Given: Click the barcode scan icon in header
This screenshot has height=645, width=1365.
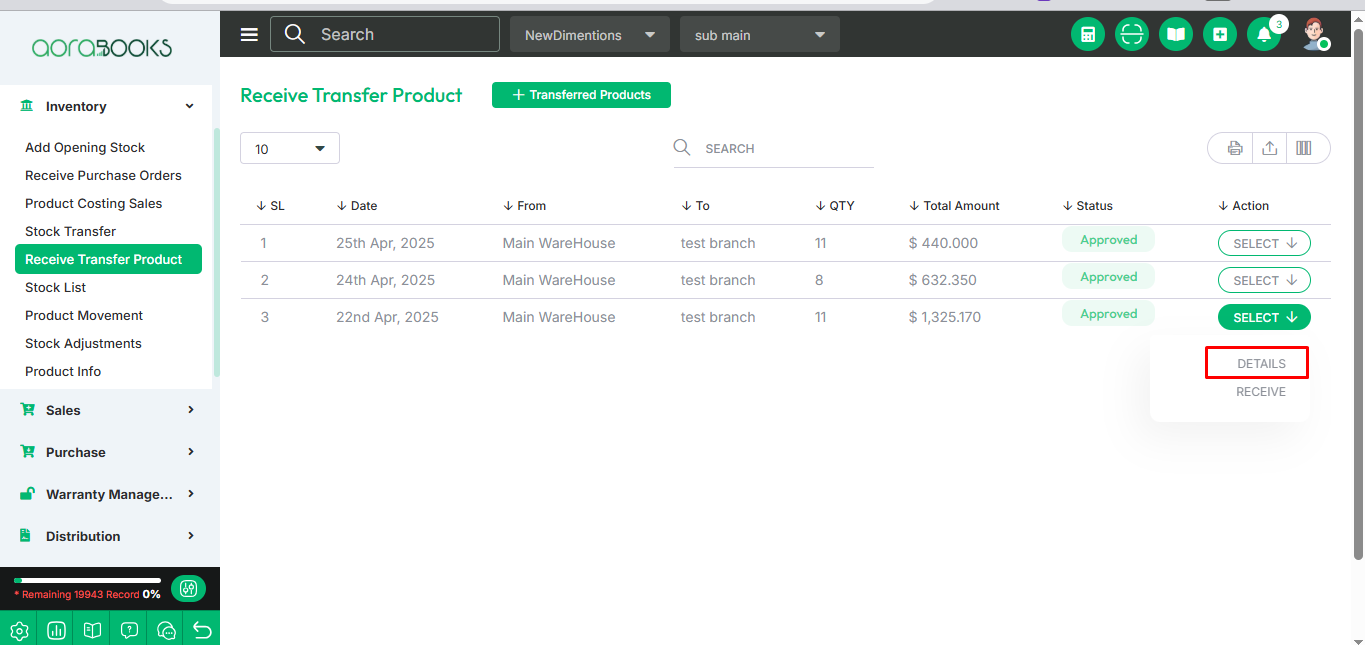Looking at the screenshot, I should point(1132,35).
